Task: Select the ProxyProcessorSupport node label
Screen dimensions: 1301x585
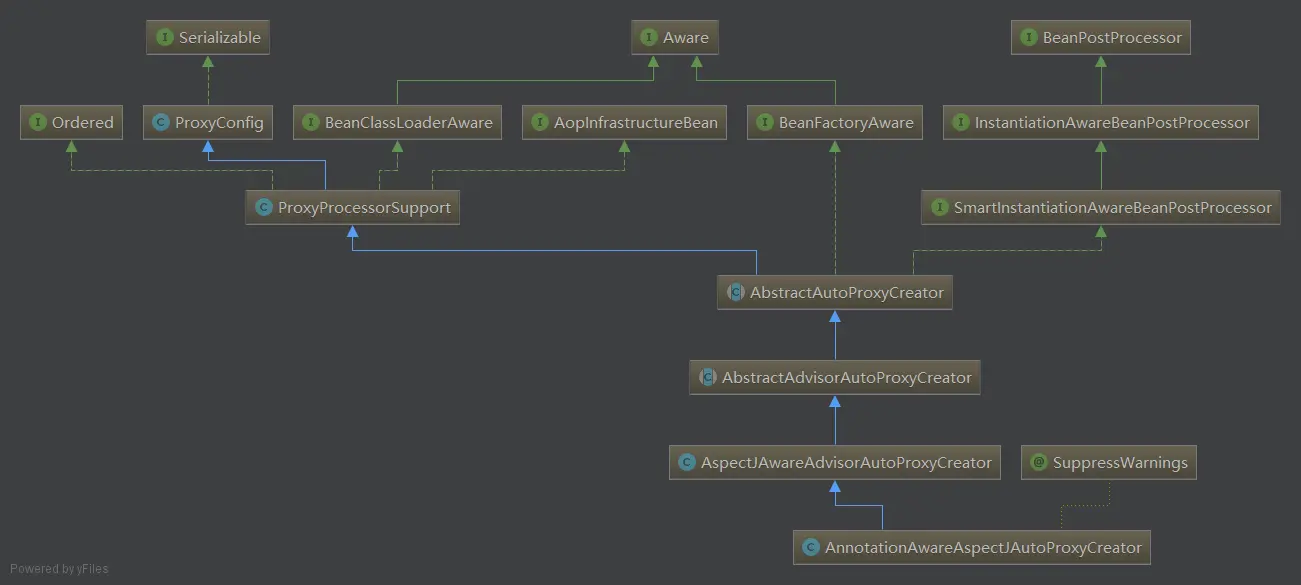Action: click(364, 208)
